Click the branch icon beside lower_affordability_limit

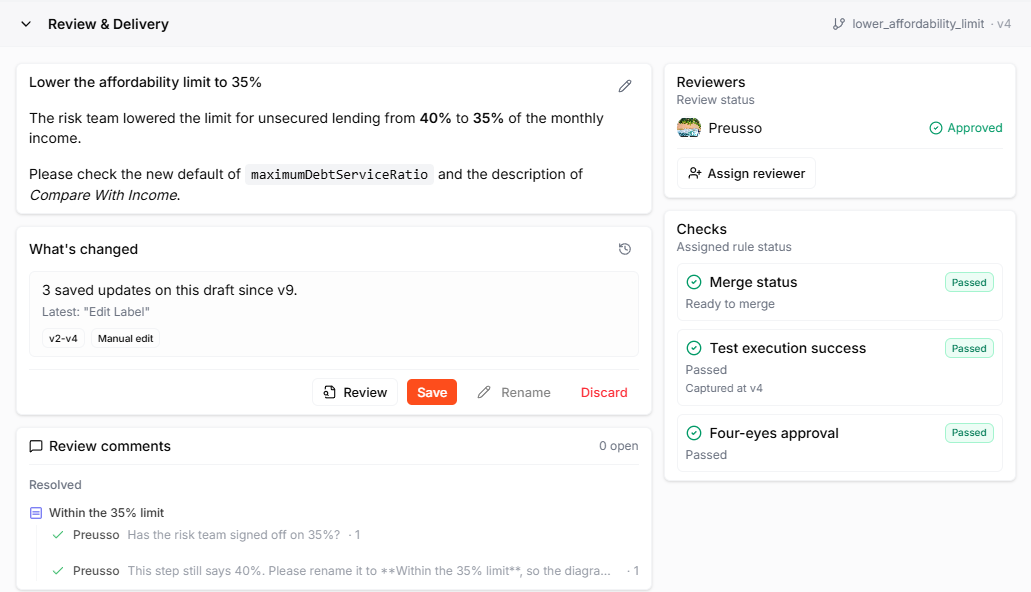coord(838,24)
